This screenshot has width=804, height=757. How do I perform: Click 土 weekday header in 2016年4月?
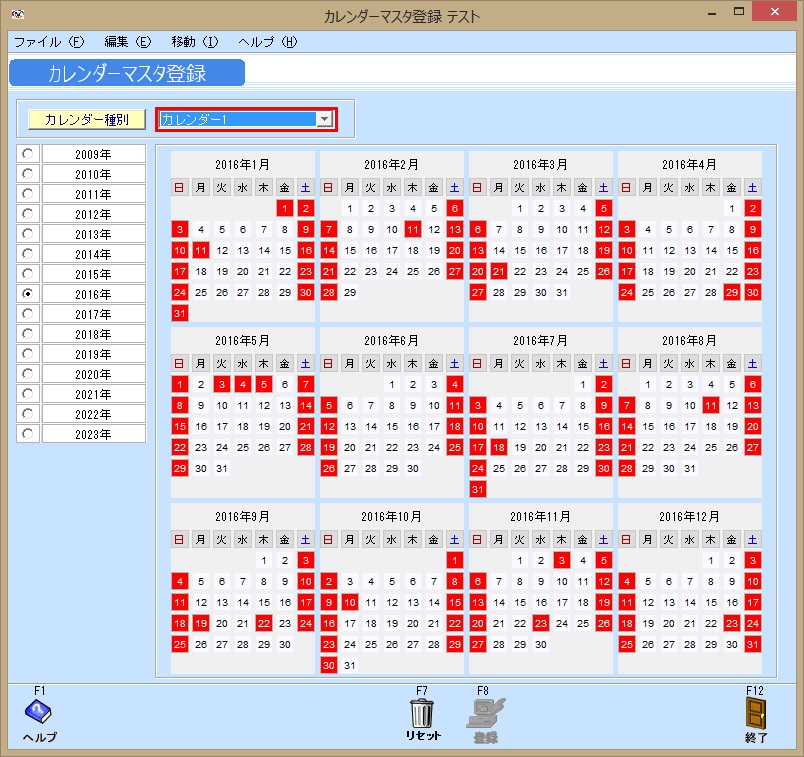tap(753, 188)
